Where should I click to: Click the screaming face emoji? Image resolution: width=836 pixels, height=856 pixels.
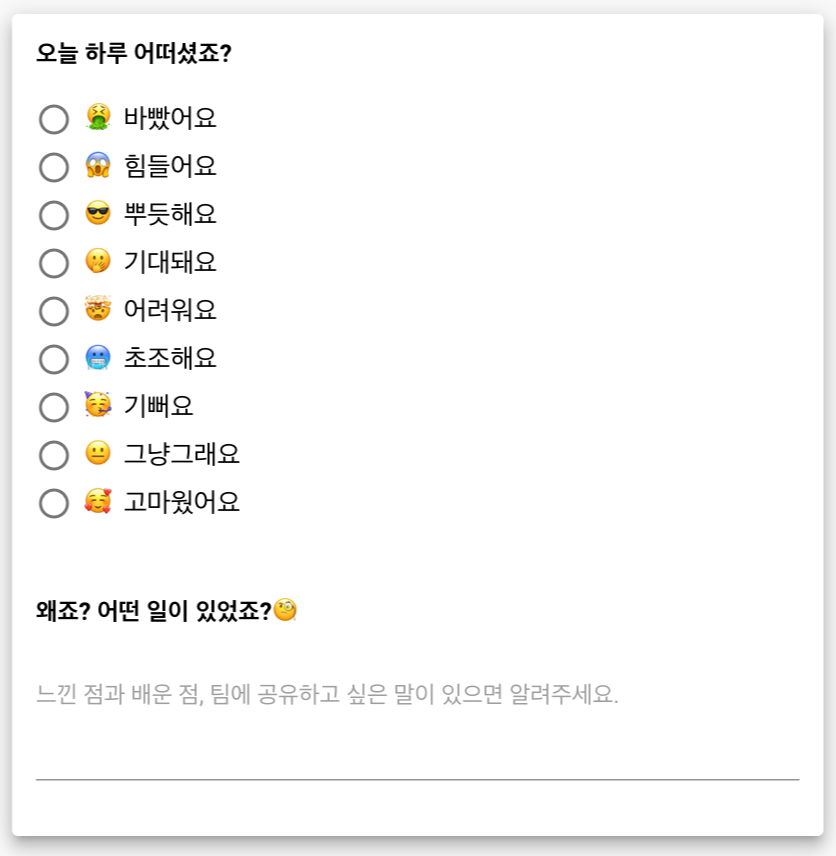pos(98,165)
